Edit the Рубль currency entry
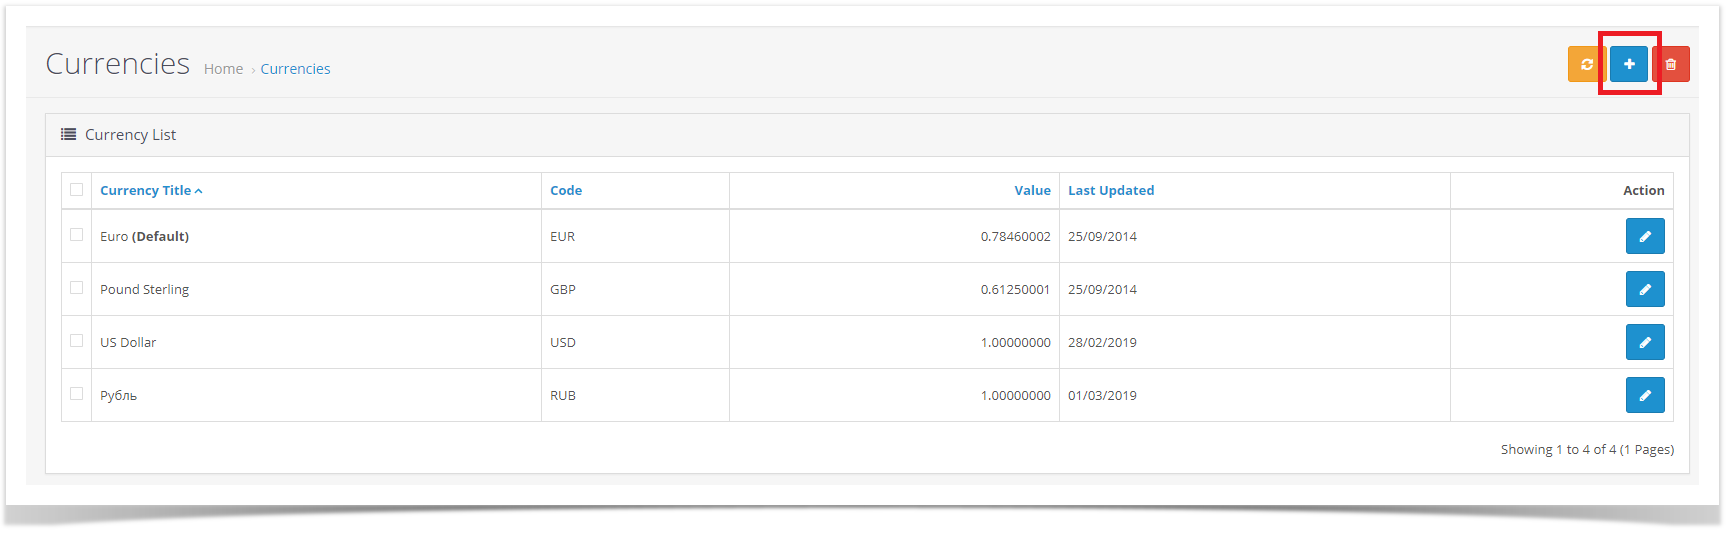This screenshot has height=534, width=1733. [1645, 395]
